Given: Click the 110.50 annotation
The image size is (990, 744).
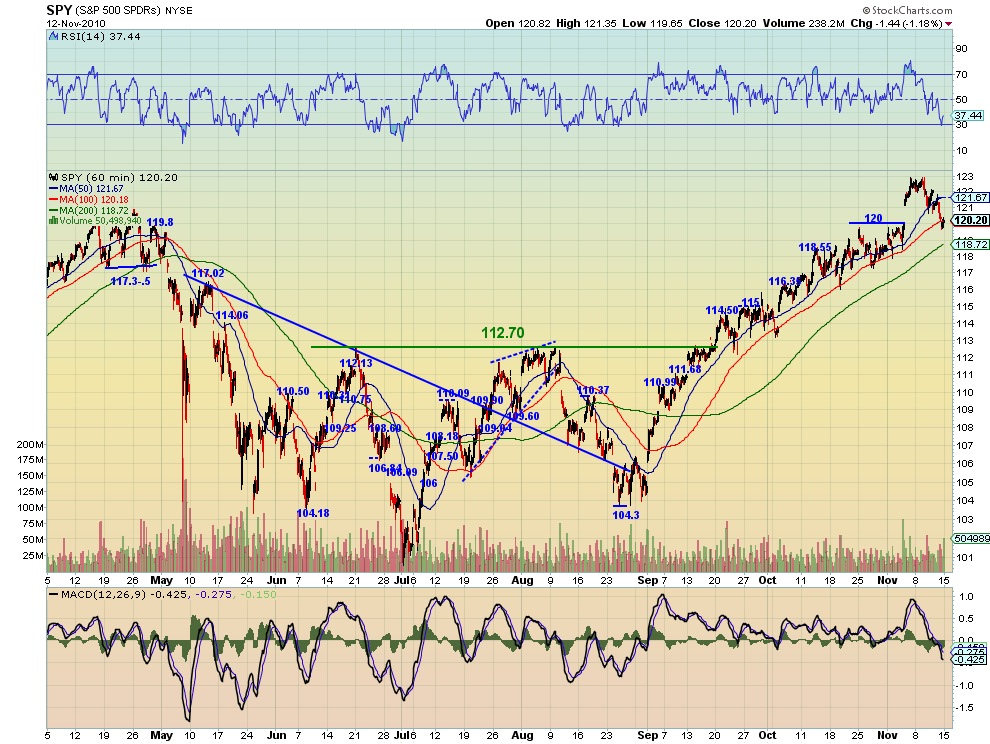Looking at the screenshot, I should [x=293, y=392].
